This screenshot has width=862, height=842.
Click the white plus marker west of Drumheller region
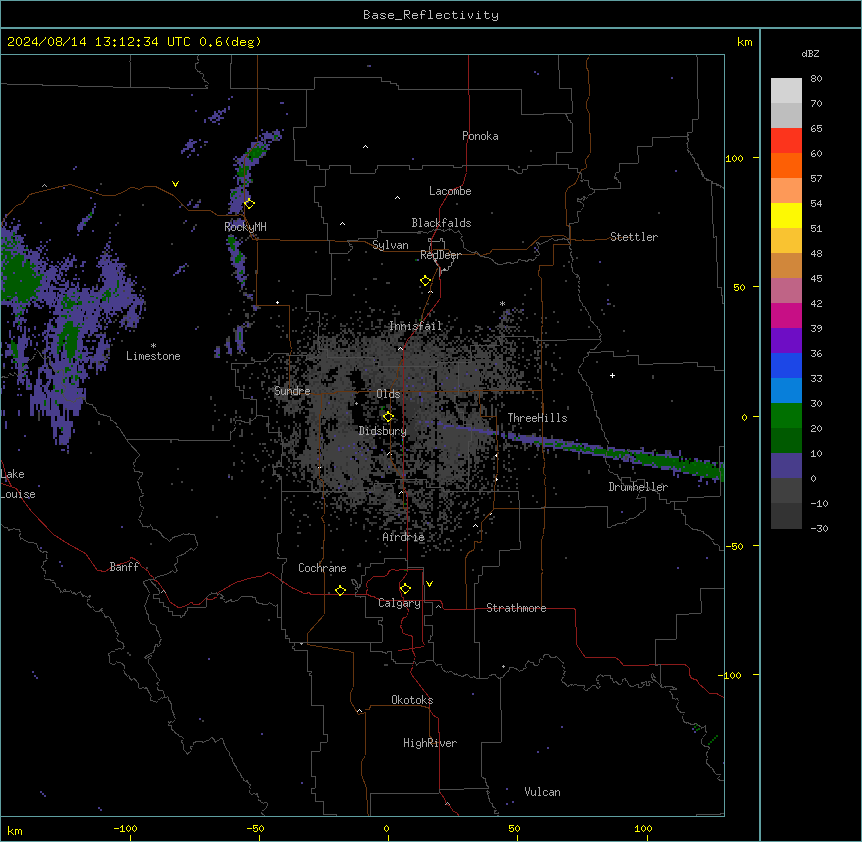[x=612, y=375]
